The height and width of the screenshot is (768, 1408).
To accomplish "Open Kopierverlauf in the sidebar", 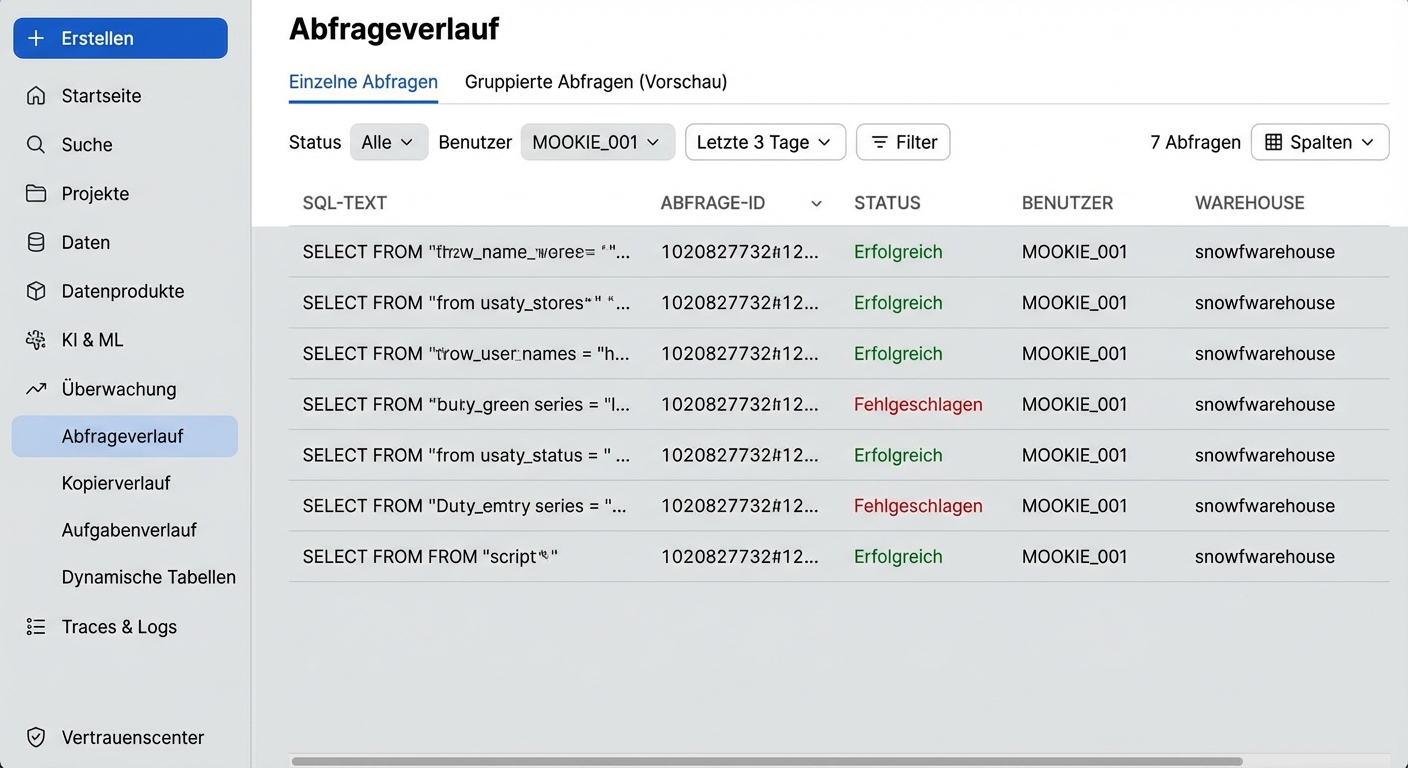I will click(x=116, y=483).
